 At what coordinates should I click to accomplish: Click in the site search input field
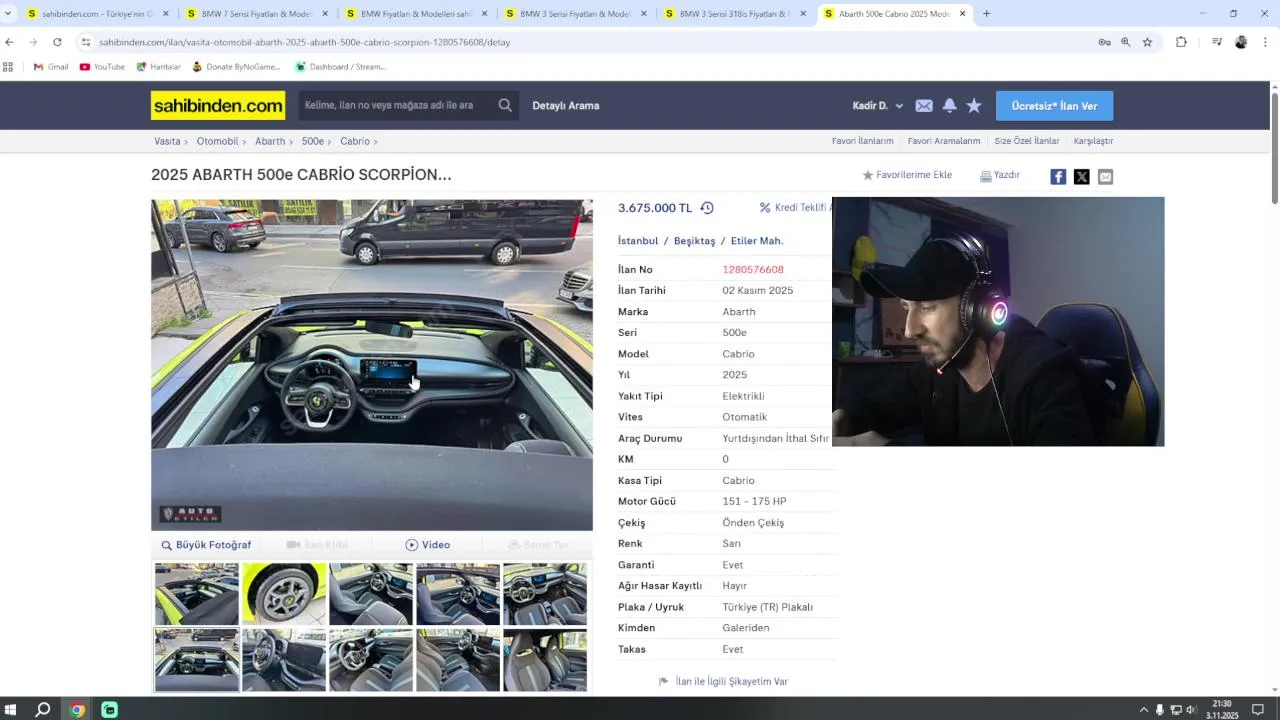395,105
